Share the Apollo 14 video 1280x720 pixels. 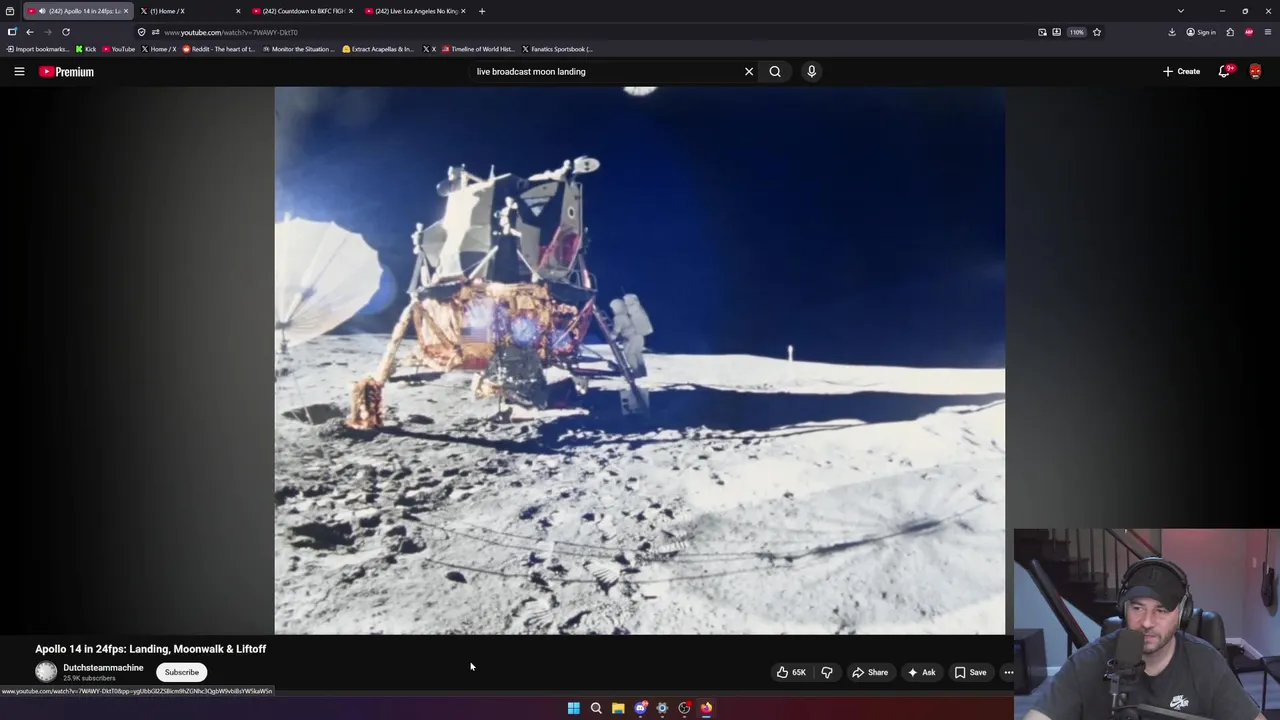[x=870, y=672]
